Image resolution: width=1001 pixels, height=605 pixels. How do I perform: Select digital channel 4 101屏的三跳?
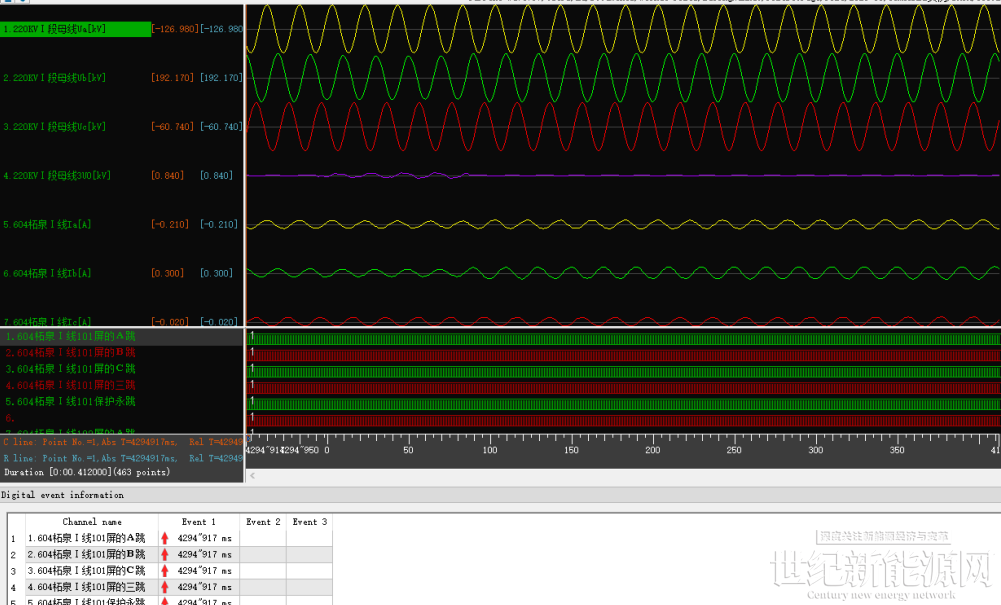(70, 385)
